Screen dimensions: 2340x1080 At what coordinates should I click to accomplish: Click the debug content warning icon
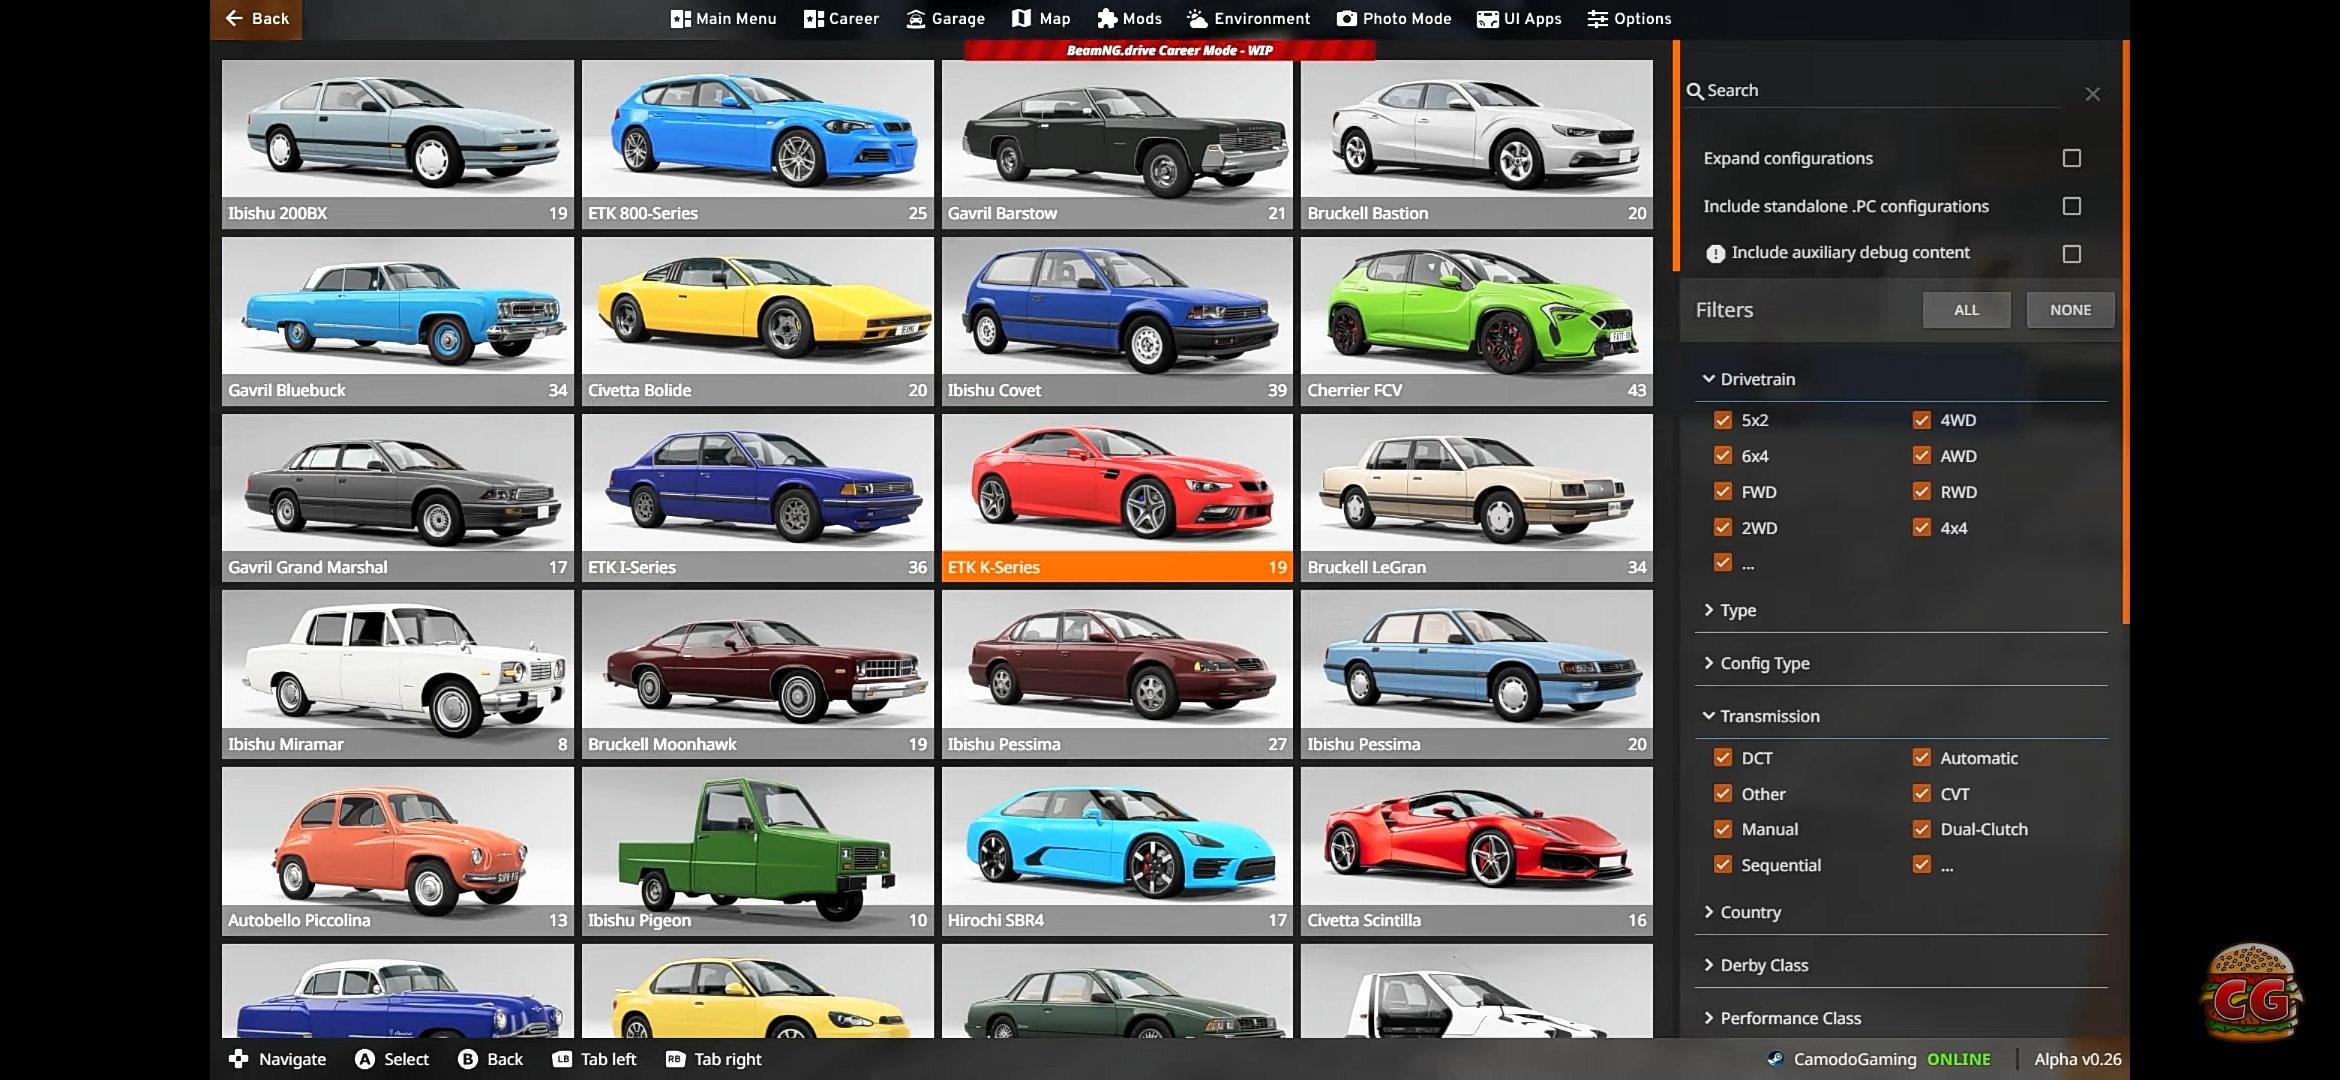[x=1715, y=254]
